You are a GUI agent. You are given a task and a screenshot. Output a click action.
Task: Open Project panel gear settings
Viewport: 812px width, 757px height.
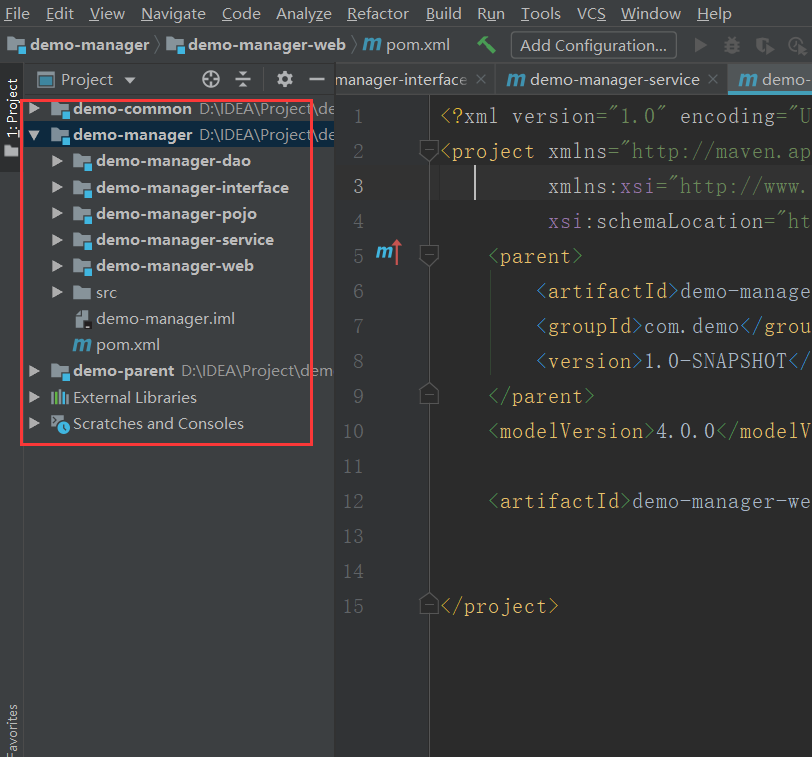(x=284, y=79)
